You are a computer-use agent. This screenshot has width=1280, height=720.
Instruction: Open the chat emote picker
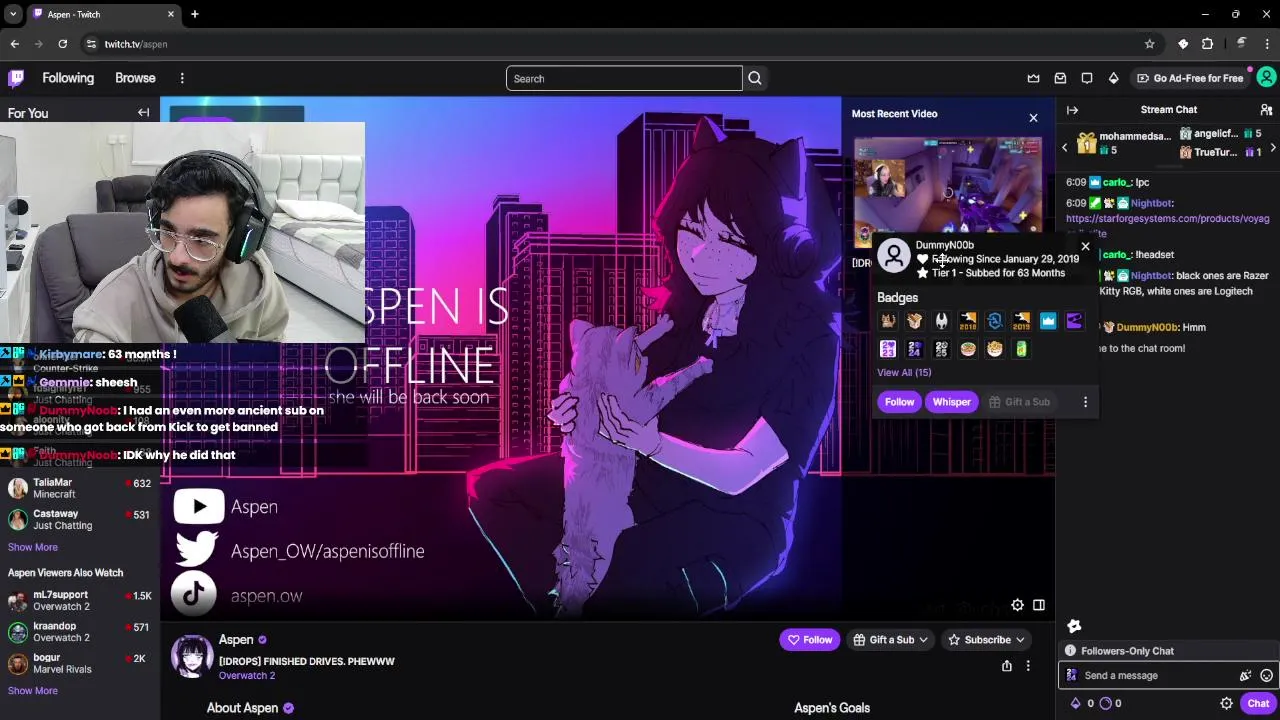[x=1267, y=675]
